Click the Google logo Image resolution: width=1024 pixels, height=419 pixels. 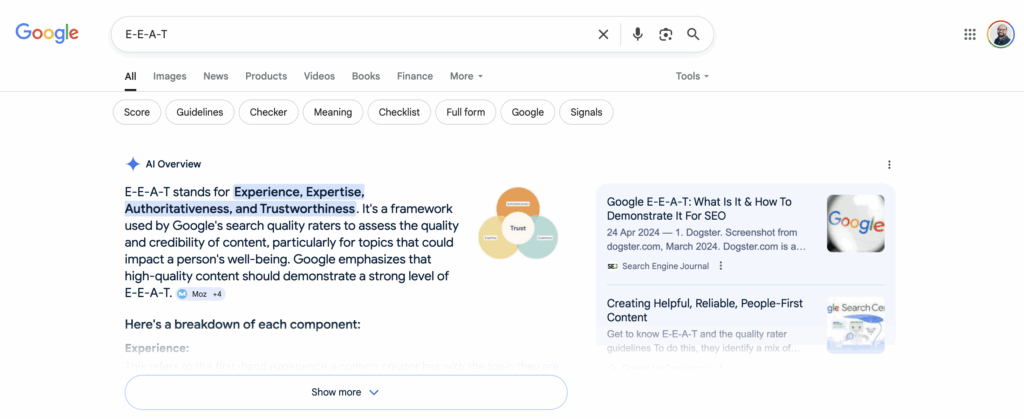tap(47, 33)
